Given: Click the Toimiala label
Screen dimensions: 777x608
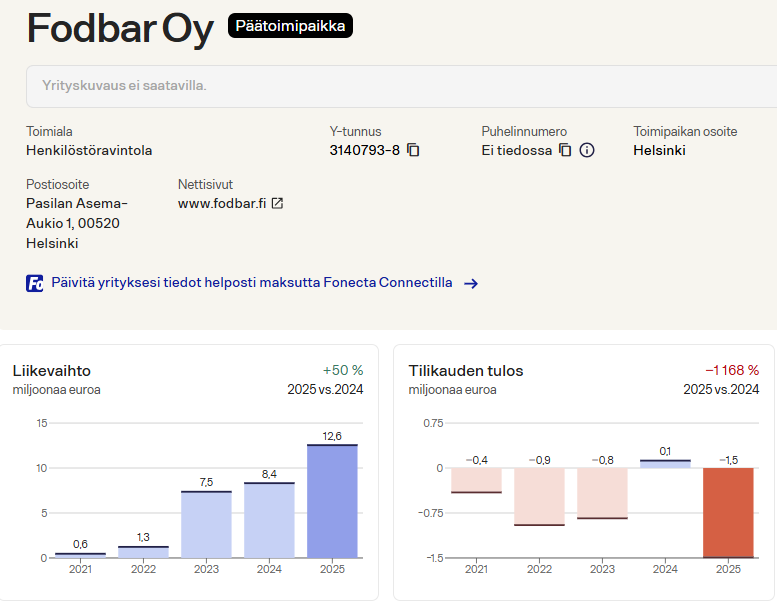Looking at the screenshot, I should tap(49, 131).
